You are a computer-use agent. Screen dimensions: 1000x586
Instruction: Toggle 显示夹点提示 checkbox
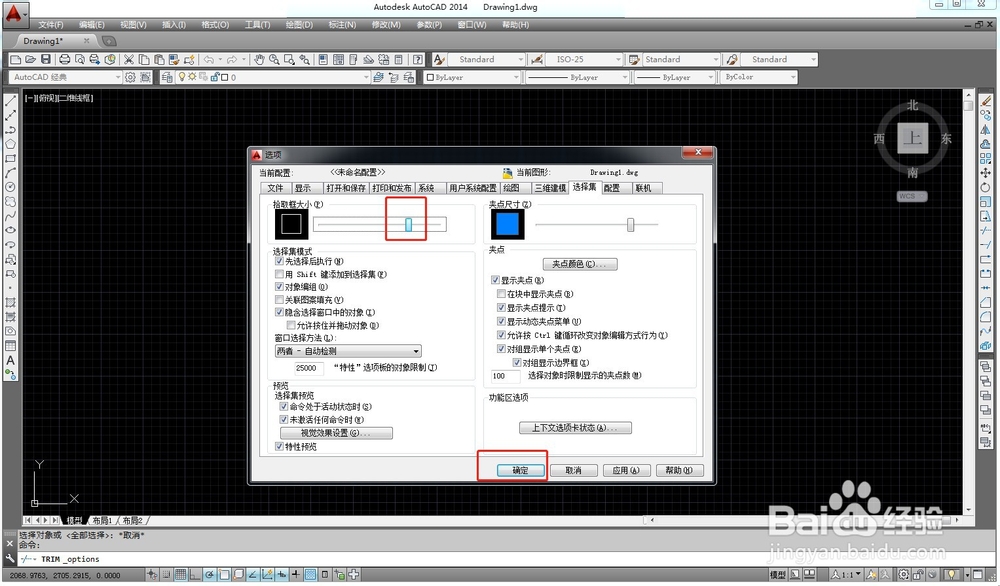[x=501, y=308]
